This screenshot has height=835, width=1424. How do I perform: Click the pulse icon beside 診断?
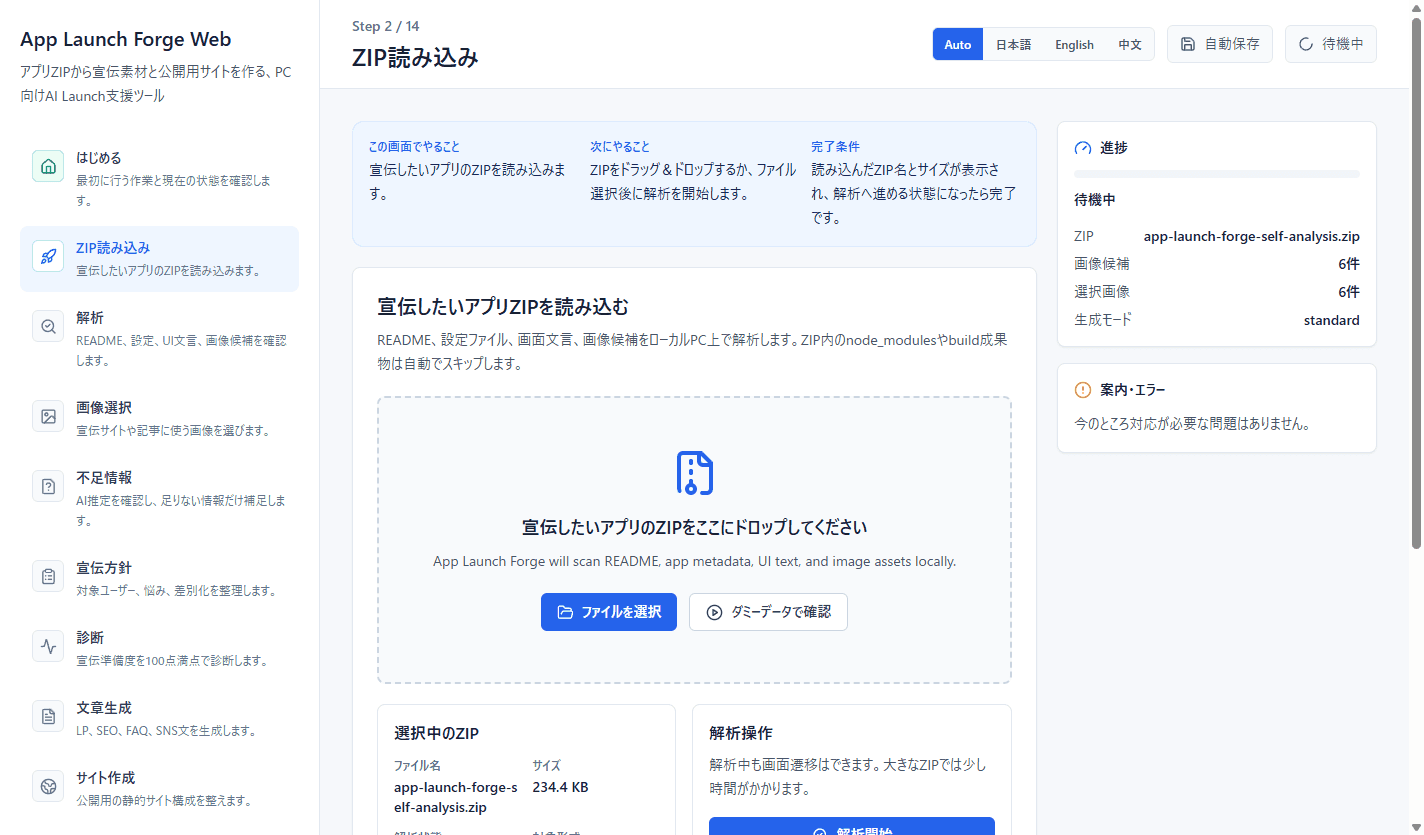[x=48, y=646]
